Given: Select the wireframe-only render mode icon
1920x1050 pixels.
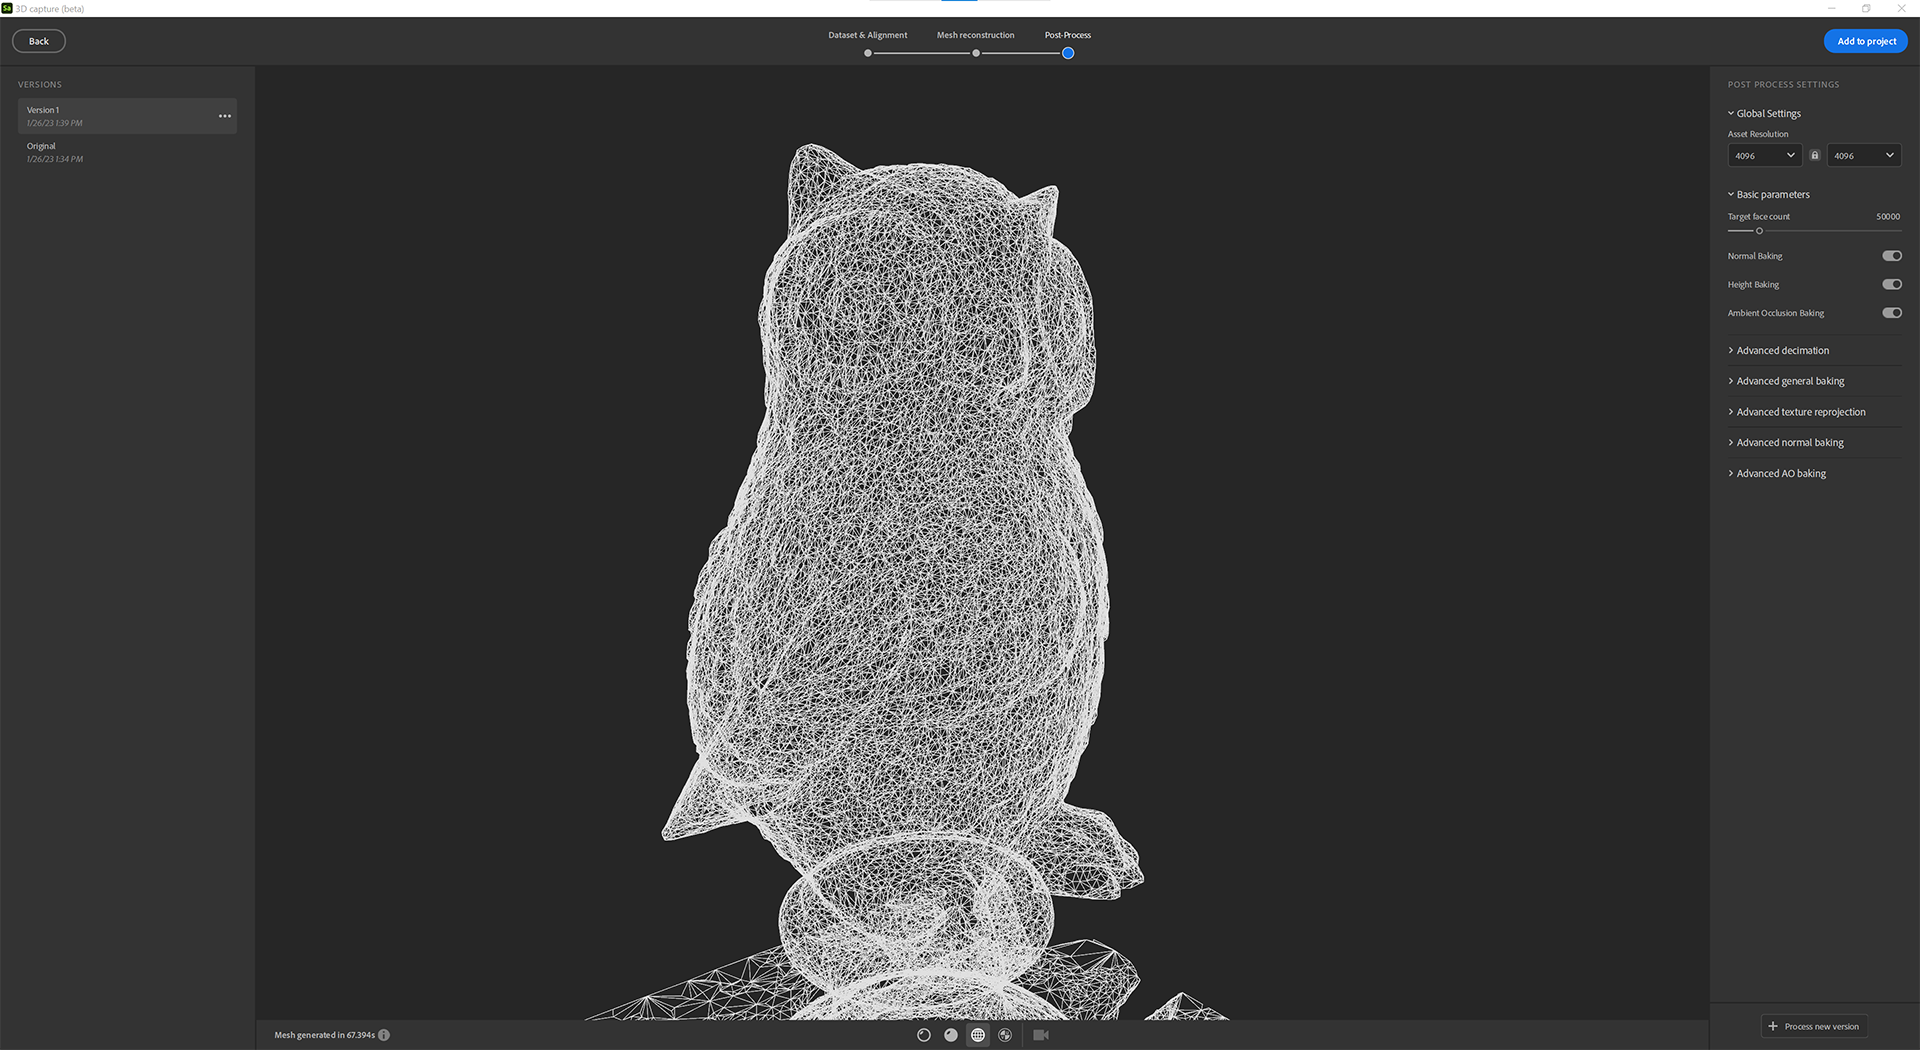Looking at the screenshot, I should tap(924, 1035).
